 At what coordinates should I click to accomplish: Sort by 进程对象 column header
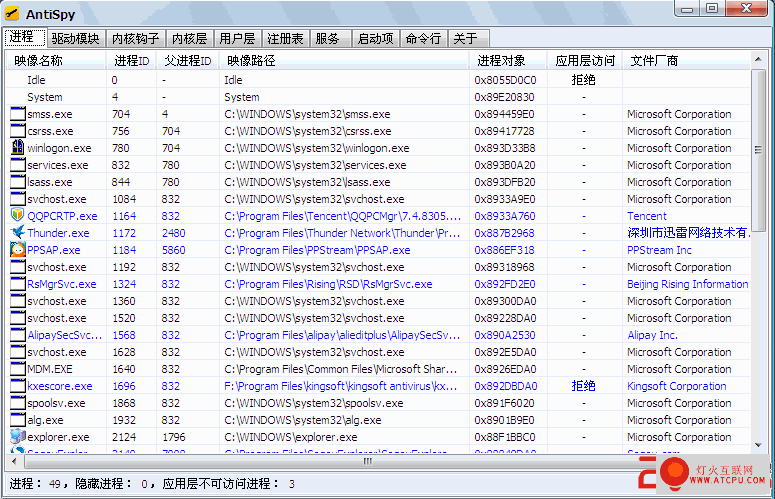click(x=508, y=60)
